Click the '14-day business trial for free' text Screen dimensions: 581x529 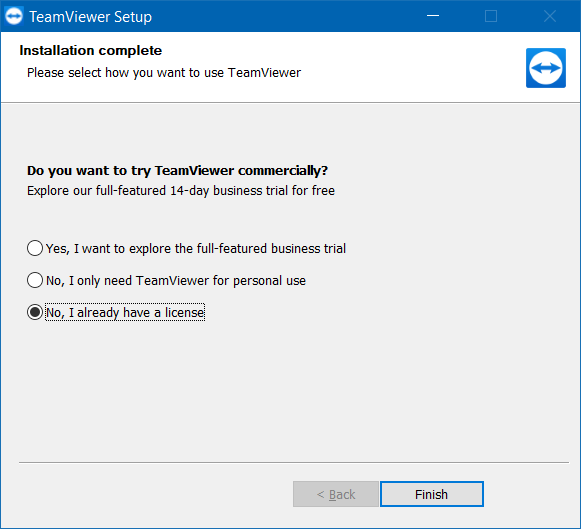point(252,190)
